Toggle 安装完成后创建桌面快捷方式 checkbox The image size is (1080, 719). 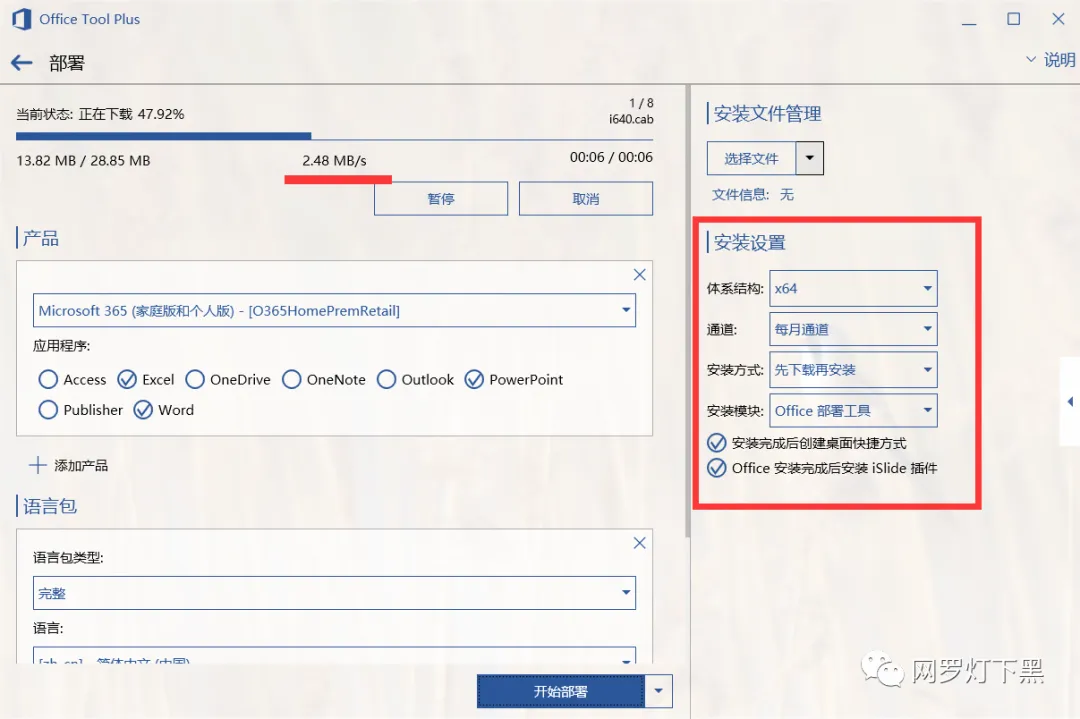coord(716,443)
